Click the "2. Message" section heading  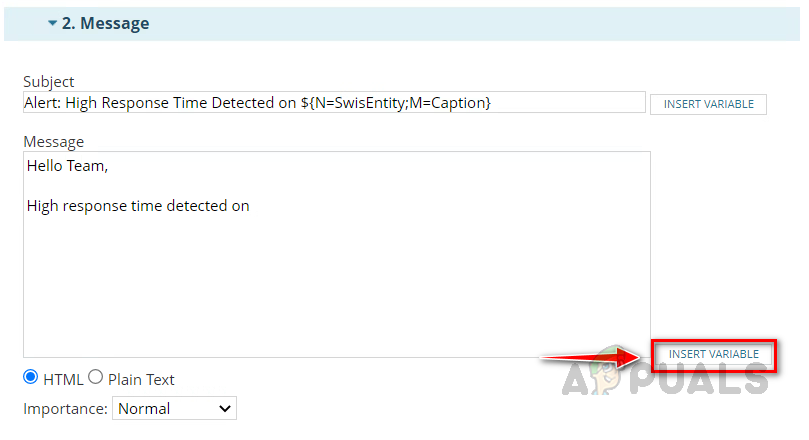[x=105, y=23]
